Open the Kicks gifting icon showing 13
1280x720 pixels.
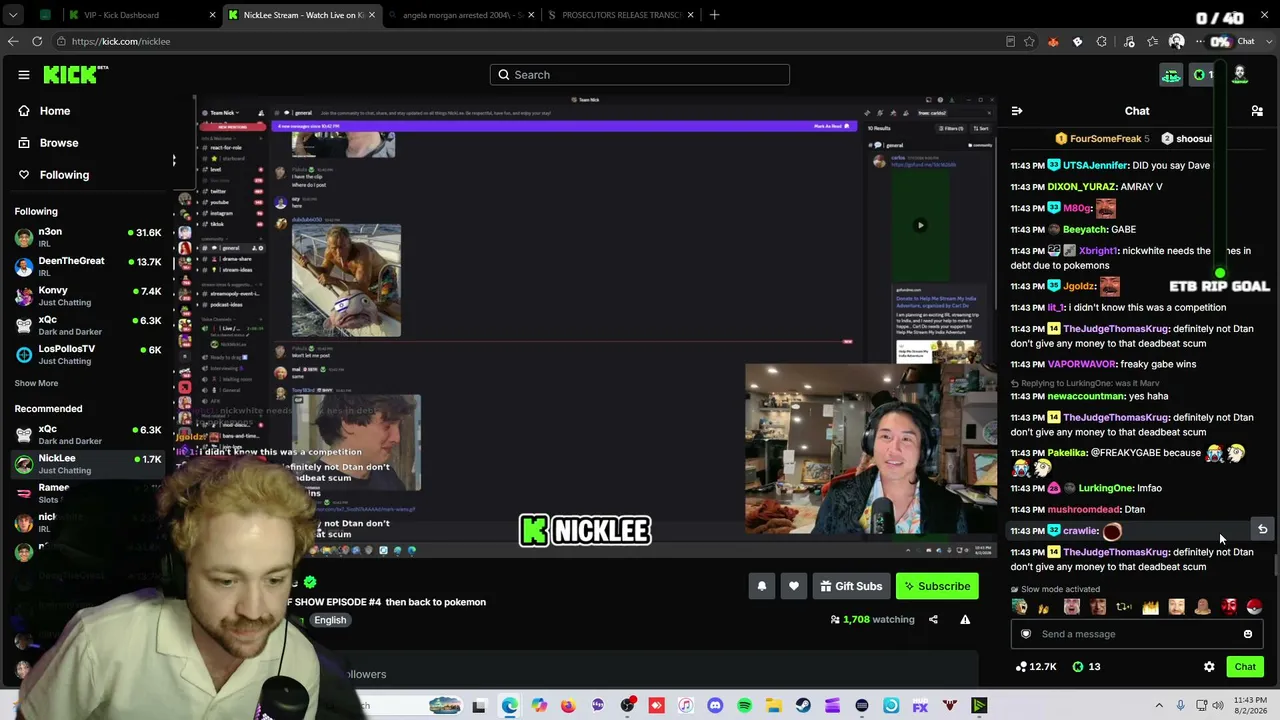[1087, 667]
